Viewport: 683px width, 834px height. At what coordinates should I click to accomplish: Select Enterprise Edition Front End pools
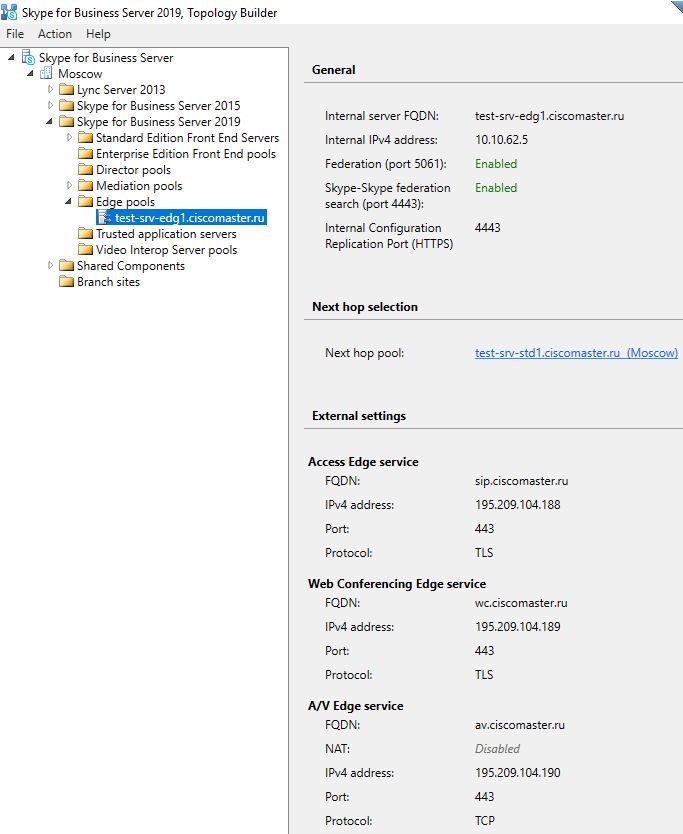pos(186,154)
